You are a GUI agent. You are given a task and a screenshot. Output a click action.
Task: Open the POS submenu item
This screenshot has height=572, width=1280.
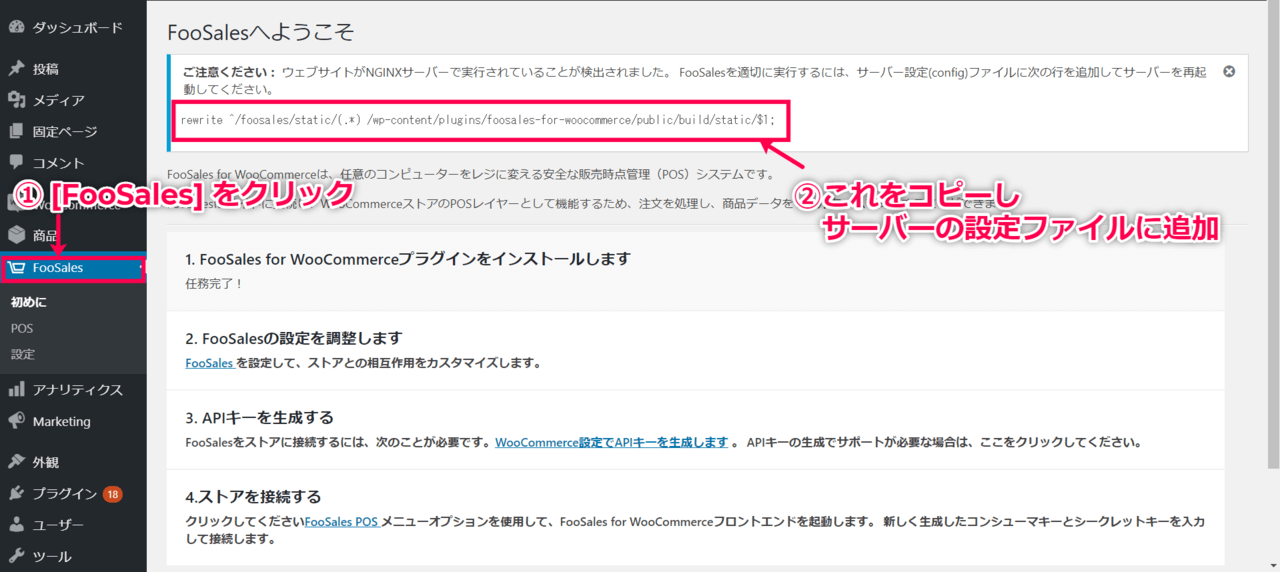[x=22, y=328]
